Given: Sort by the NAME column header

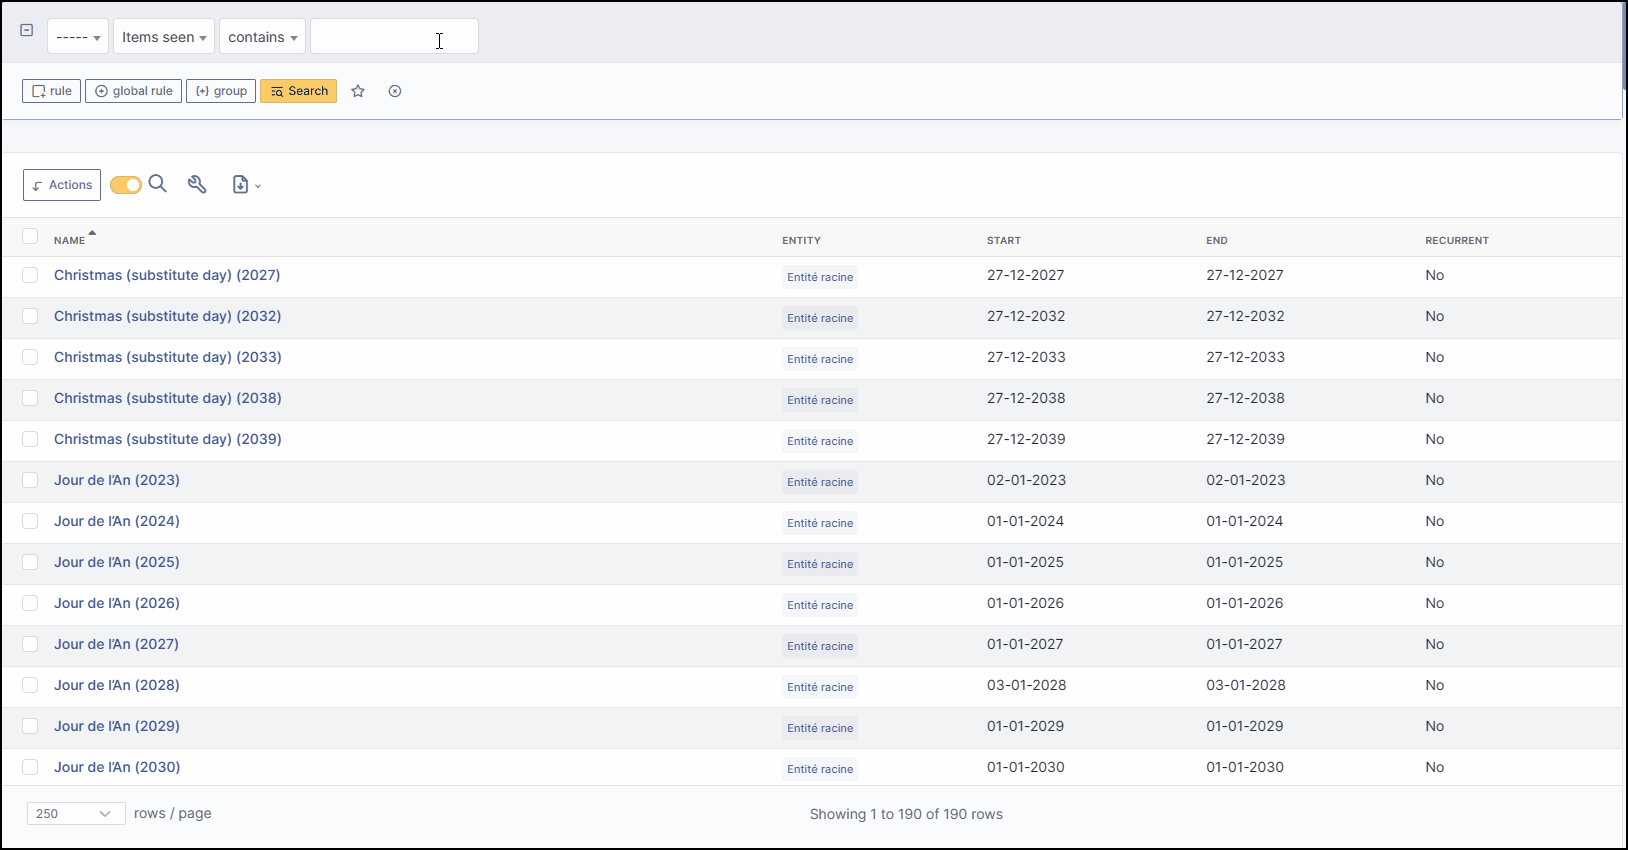Looking at the screenshot, I should (x=70, y=240).
